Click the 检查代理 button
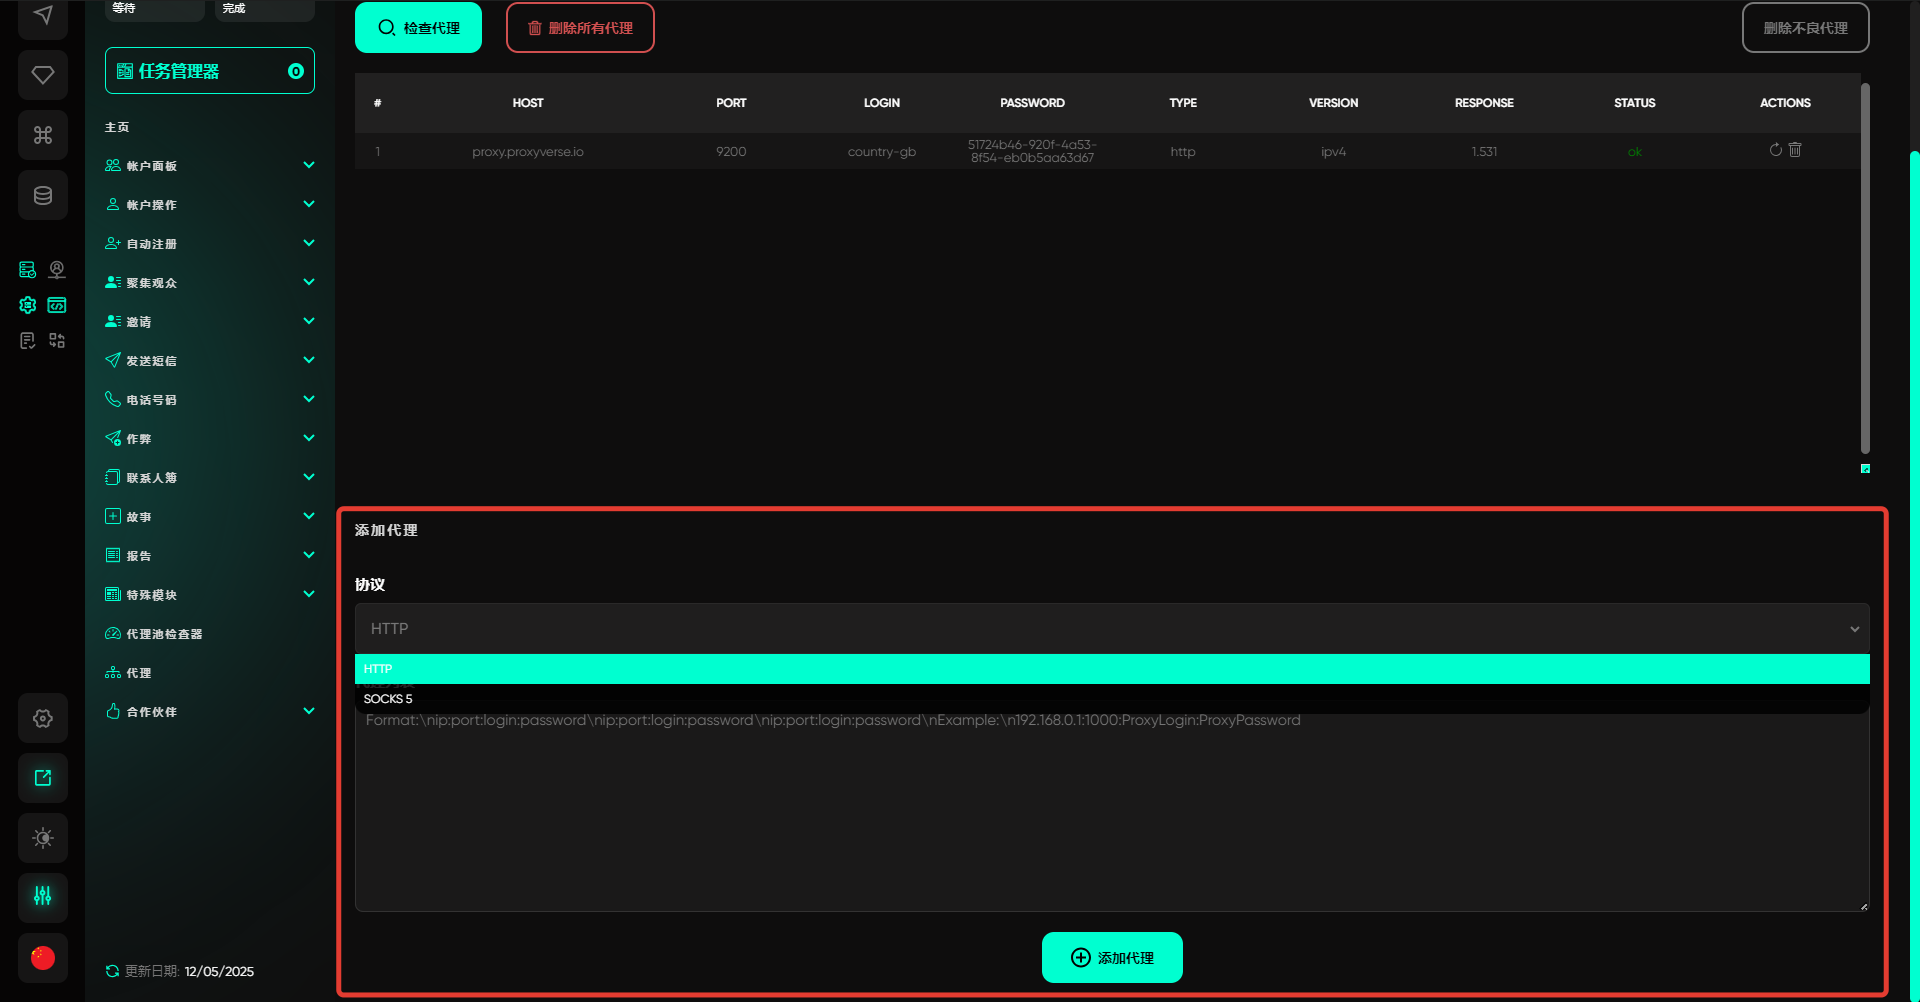Image resolution: width=1920 pixels, height=1002 pixels. [x=418, y=28]
